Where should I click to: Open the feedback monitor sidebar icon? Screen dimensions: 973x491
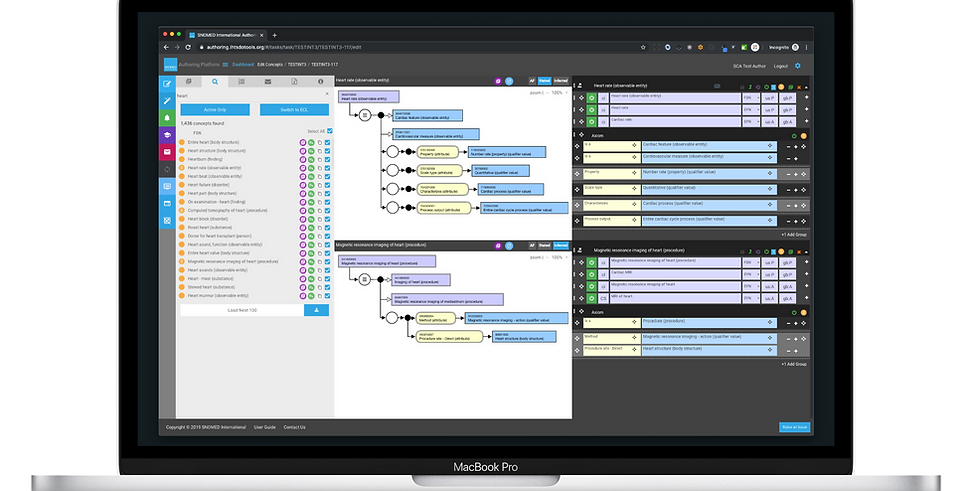pos(168,186)
